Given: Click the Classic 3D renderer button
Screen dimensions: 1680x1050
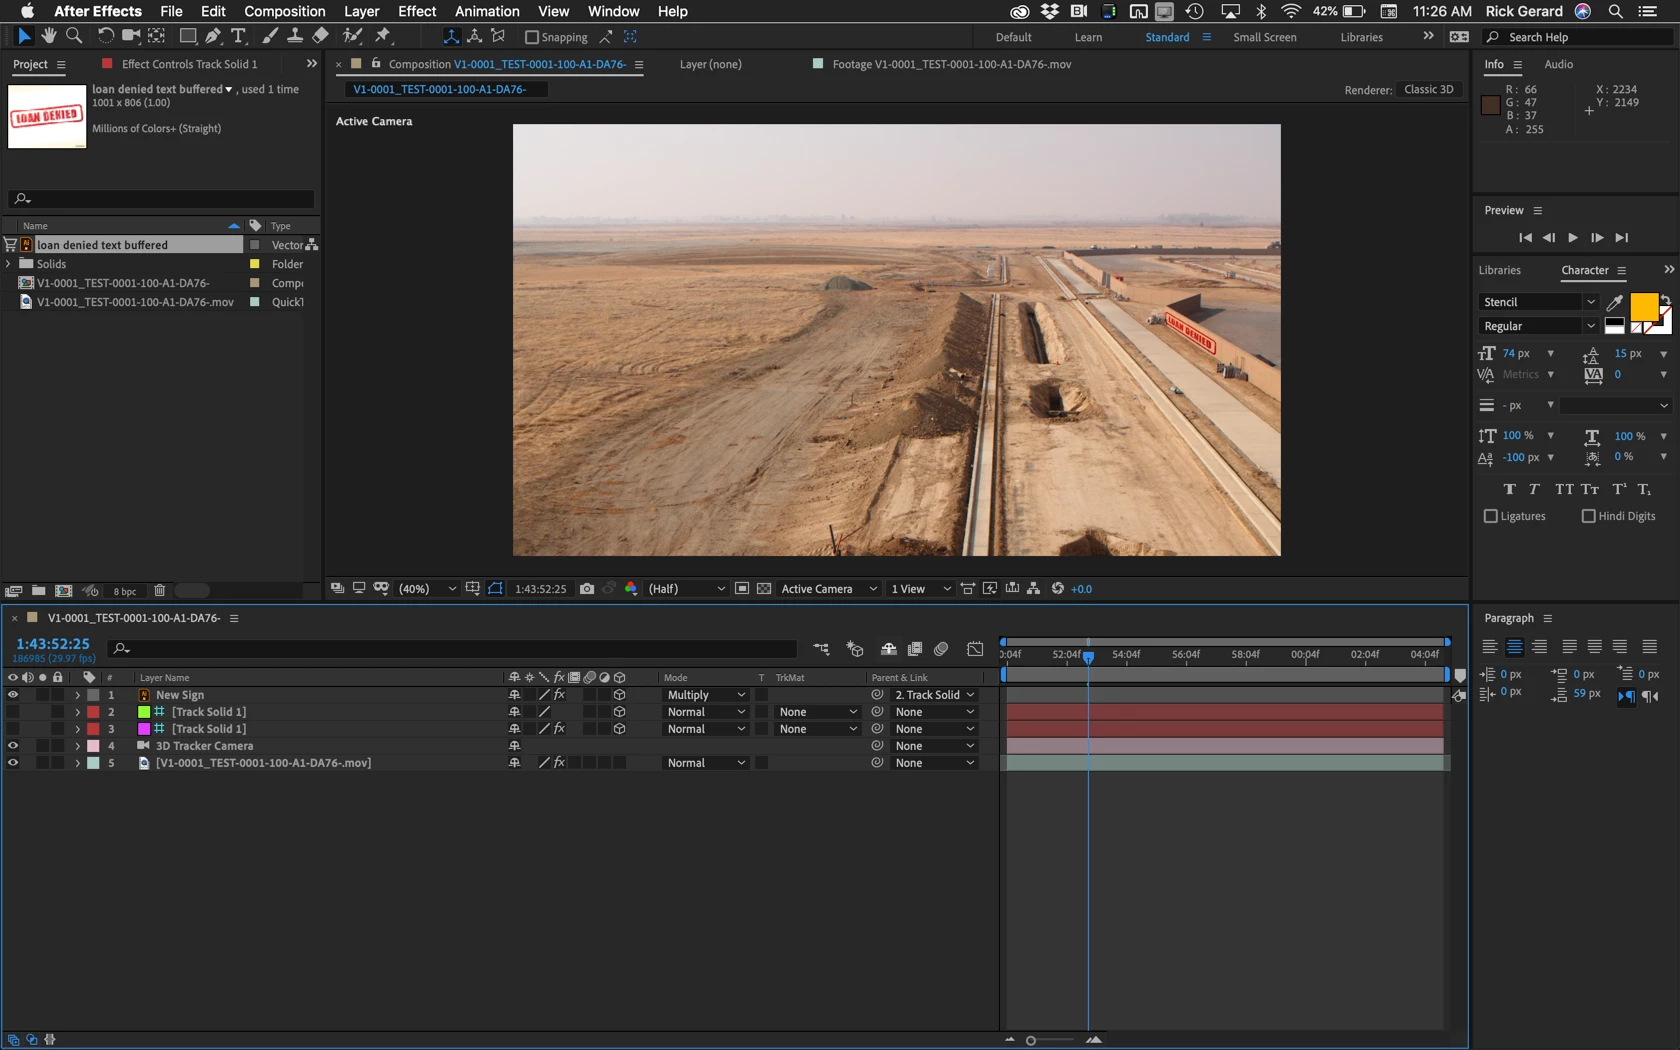Looking at the screenshot, I should click(x=1428, y=89).
